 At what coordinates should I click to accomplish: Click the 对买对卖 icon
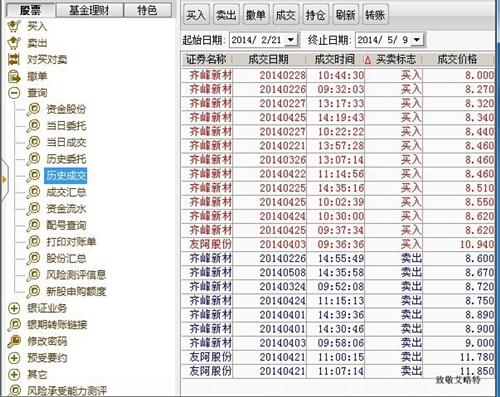click(14, 59)
